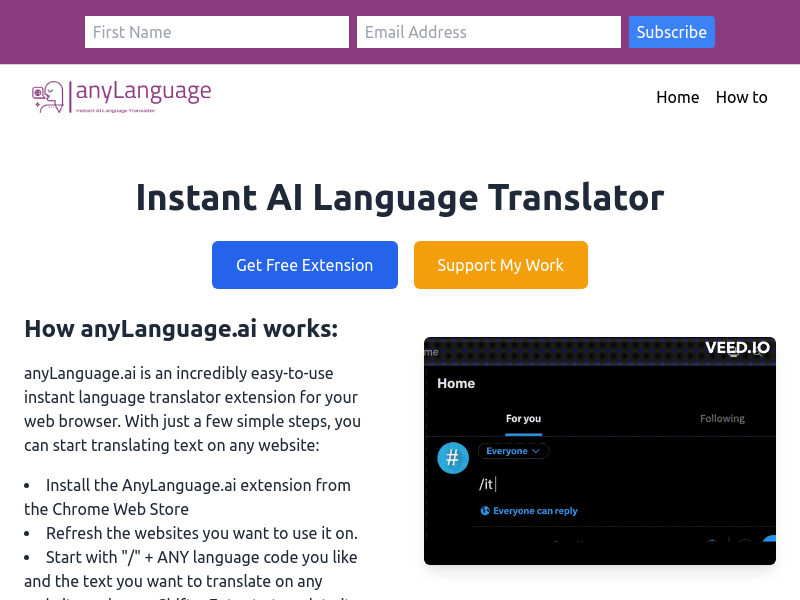
Task: Click the Get Free Extension button
Action: click(x=305, y=265)
